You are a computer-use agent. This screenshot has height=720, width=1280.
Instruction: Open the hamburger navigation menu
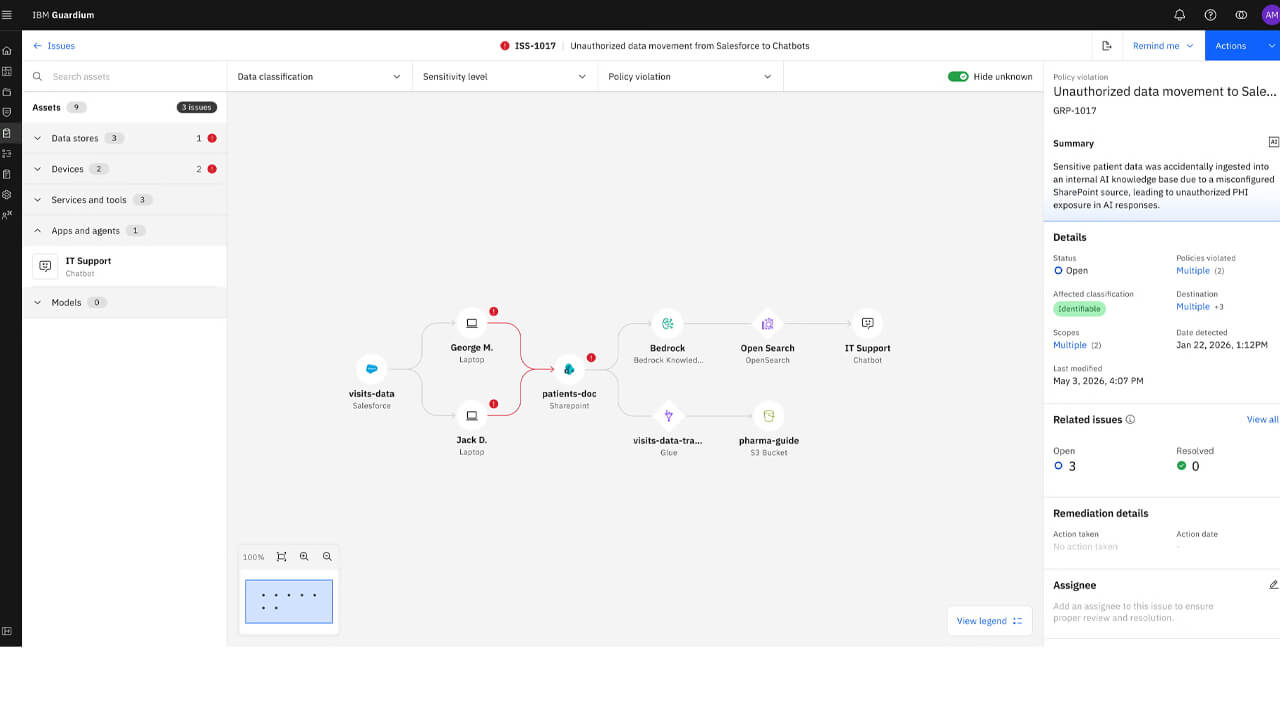(x=8, y=15)
